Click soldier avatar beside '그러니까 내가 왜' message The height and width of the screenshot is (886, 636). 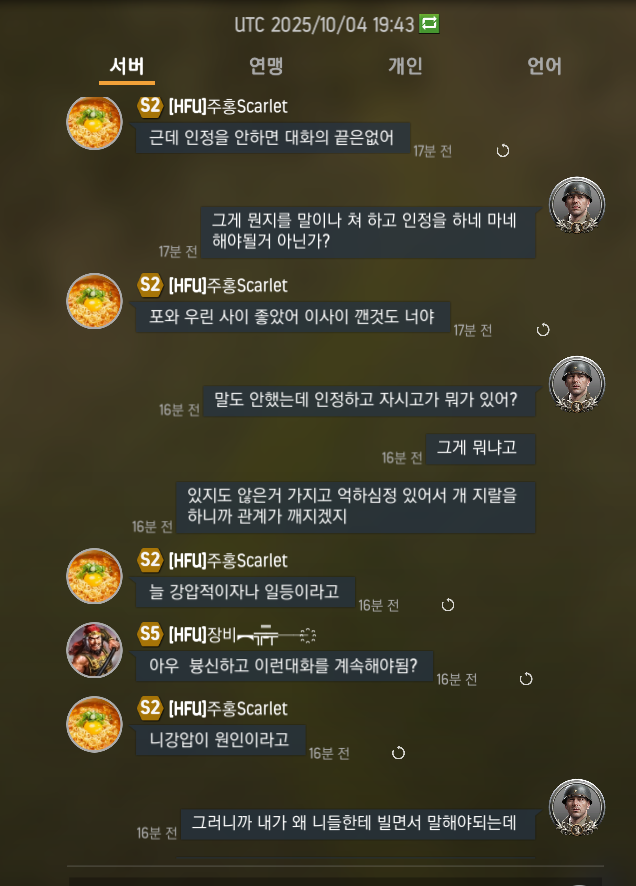click(x=577, y=807)
